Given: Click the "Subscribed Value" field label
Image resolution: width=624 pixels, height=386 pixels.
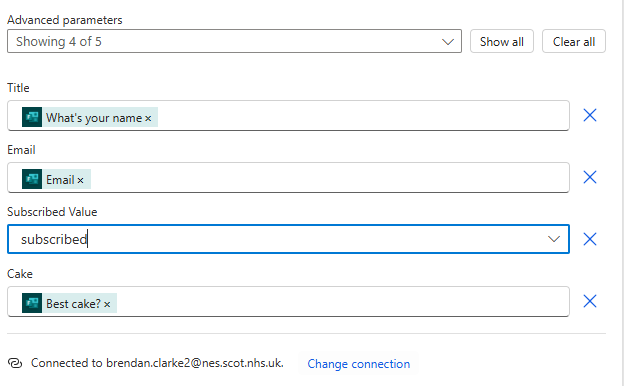Looking at the screenshot, I should [x=52, y=212].
